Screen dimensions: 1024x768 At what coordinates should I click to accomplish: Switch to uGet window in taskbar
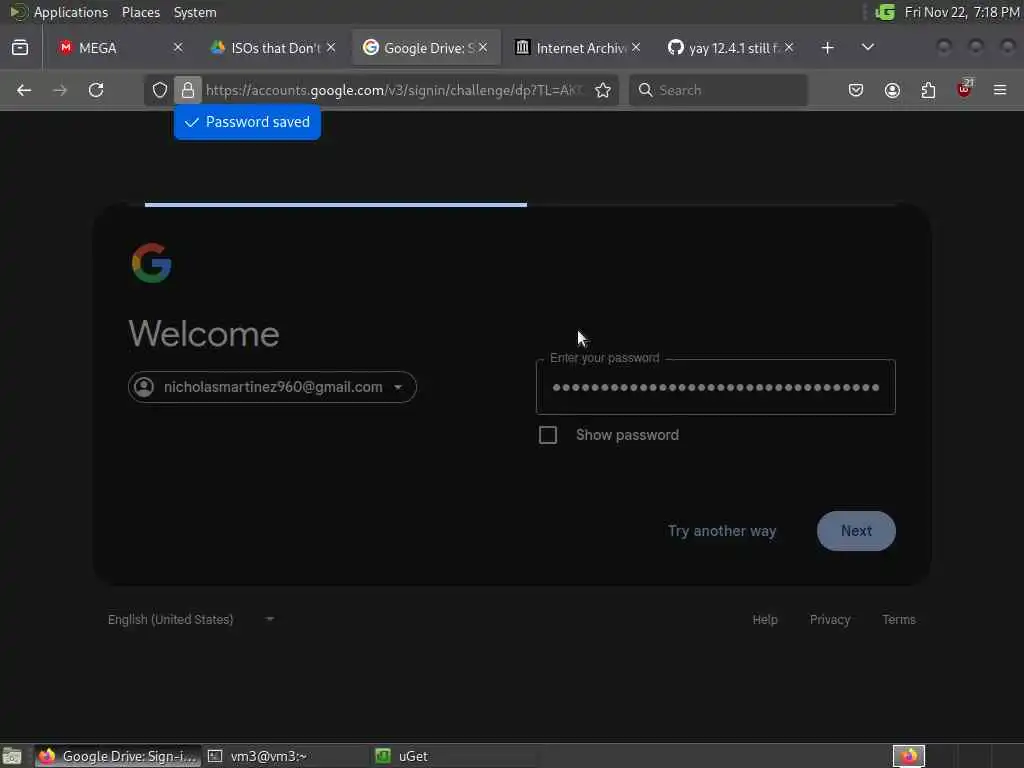pyautogui.click(x=453, y=756)
